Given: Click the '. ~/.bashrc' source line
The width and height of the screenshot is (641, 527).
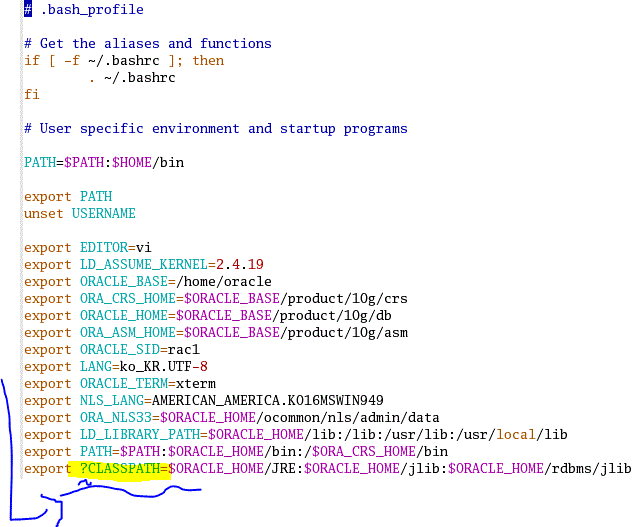Looking at the screenshot, I should [x=132, y=78].
